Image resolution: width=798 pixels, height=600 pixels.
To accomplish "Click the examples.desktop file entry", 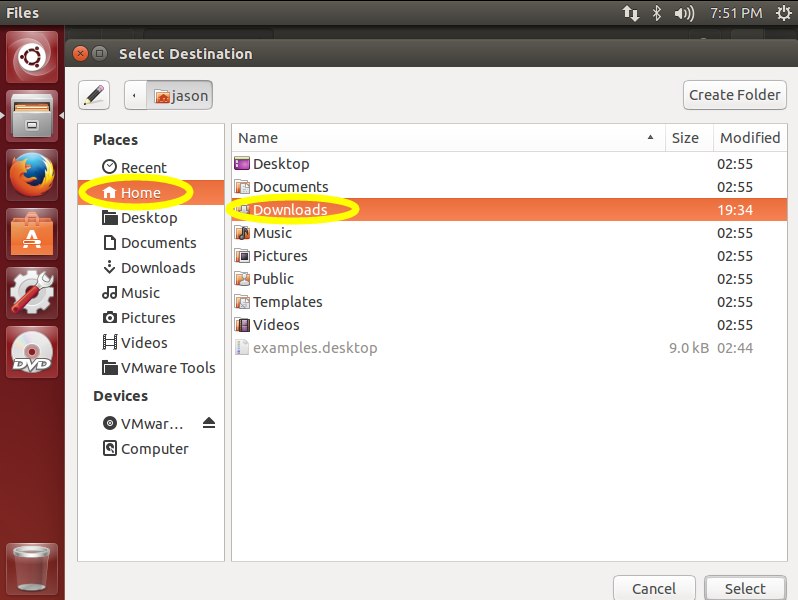I will point(509,348).
